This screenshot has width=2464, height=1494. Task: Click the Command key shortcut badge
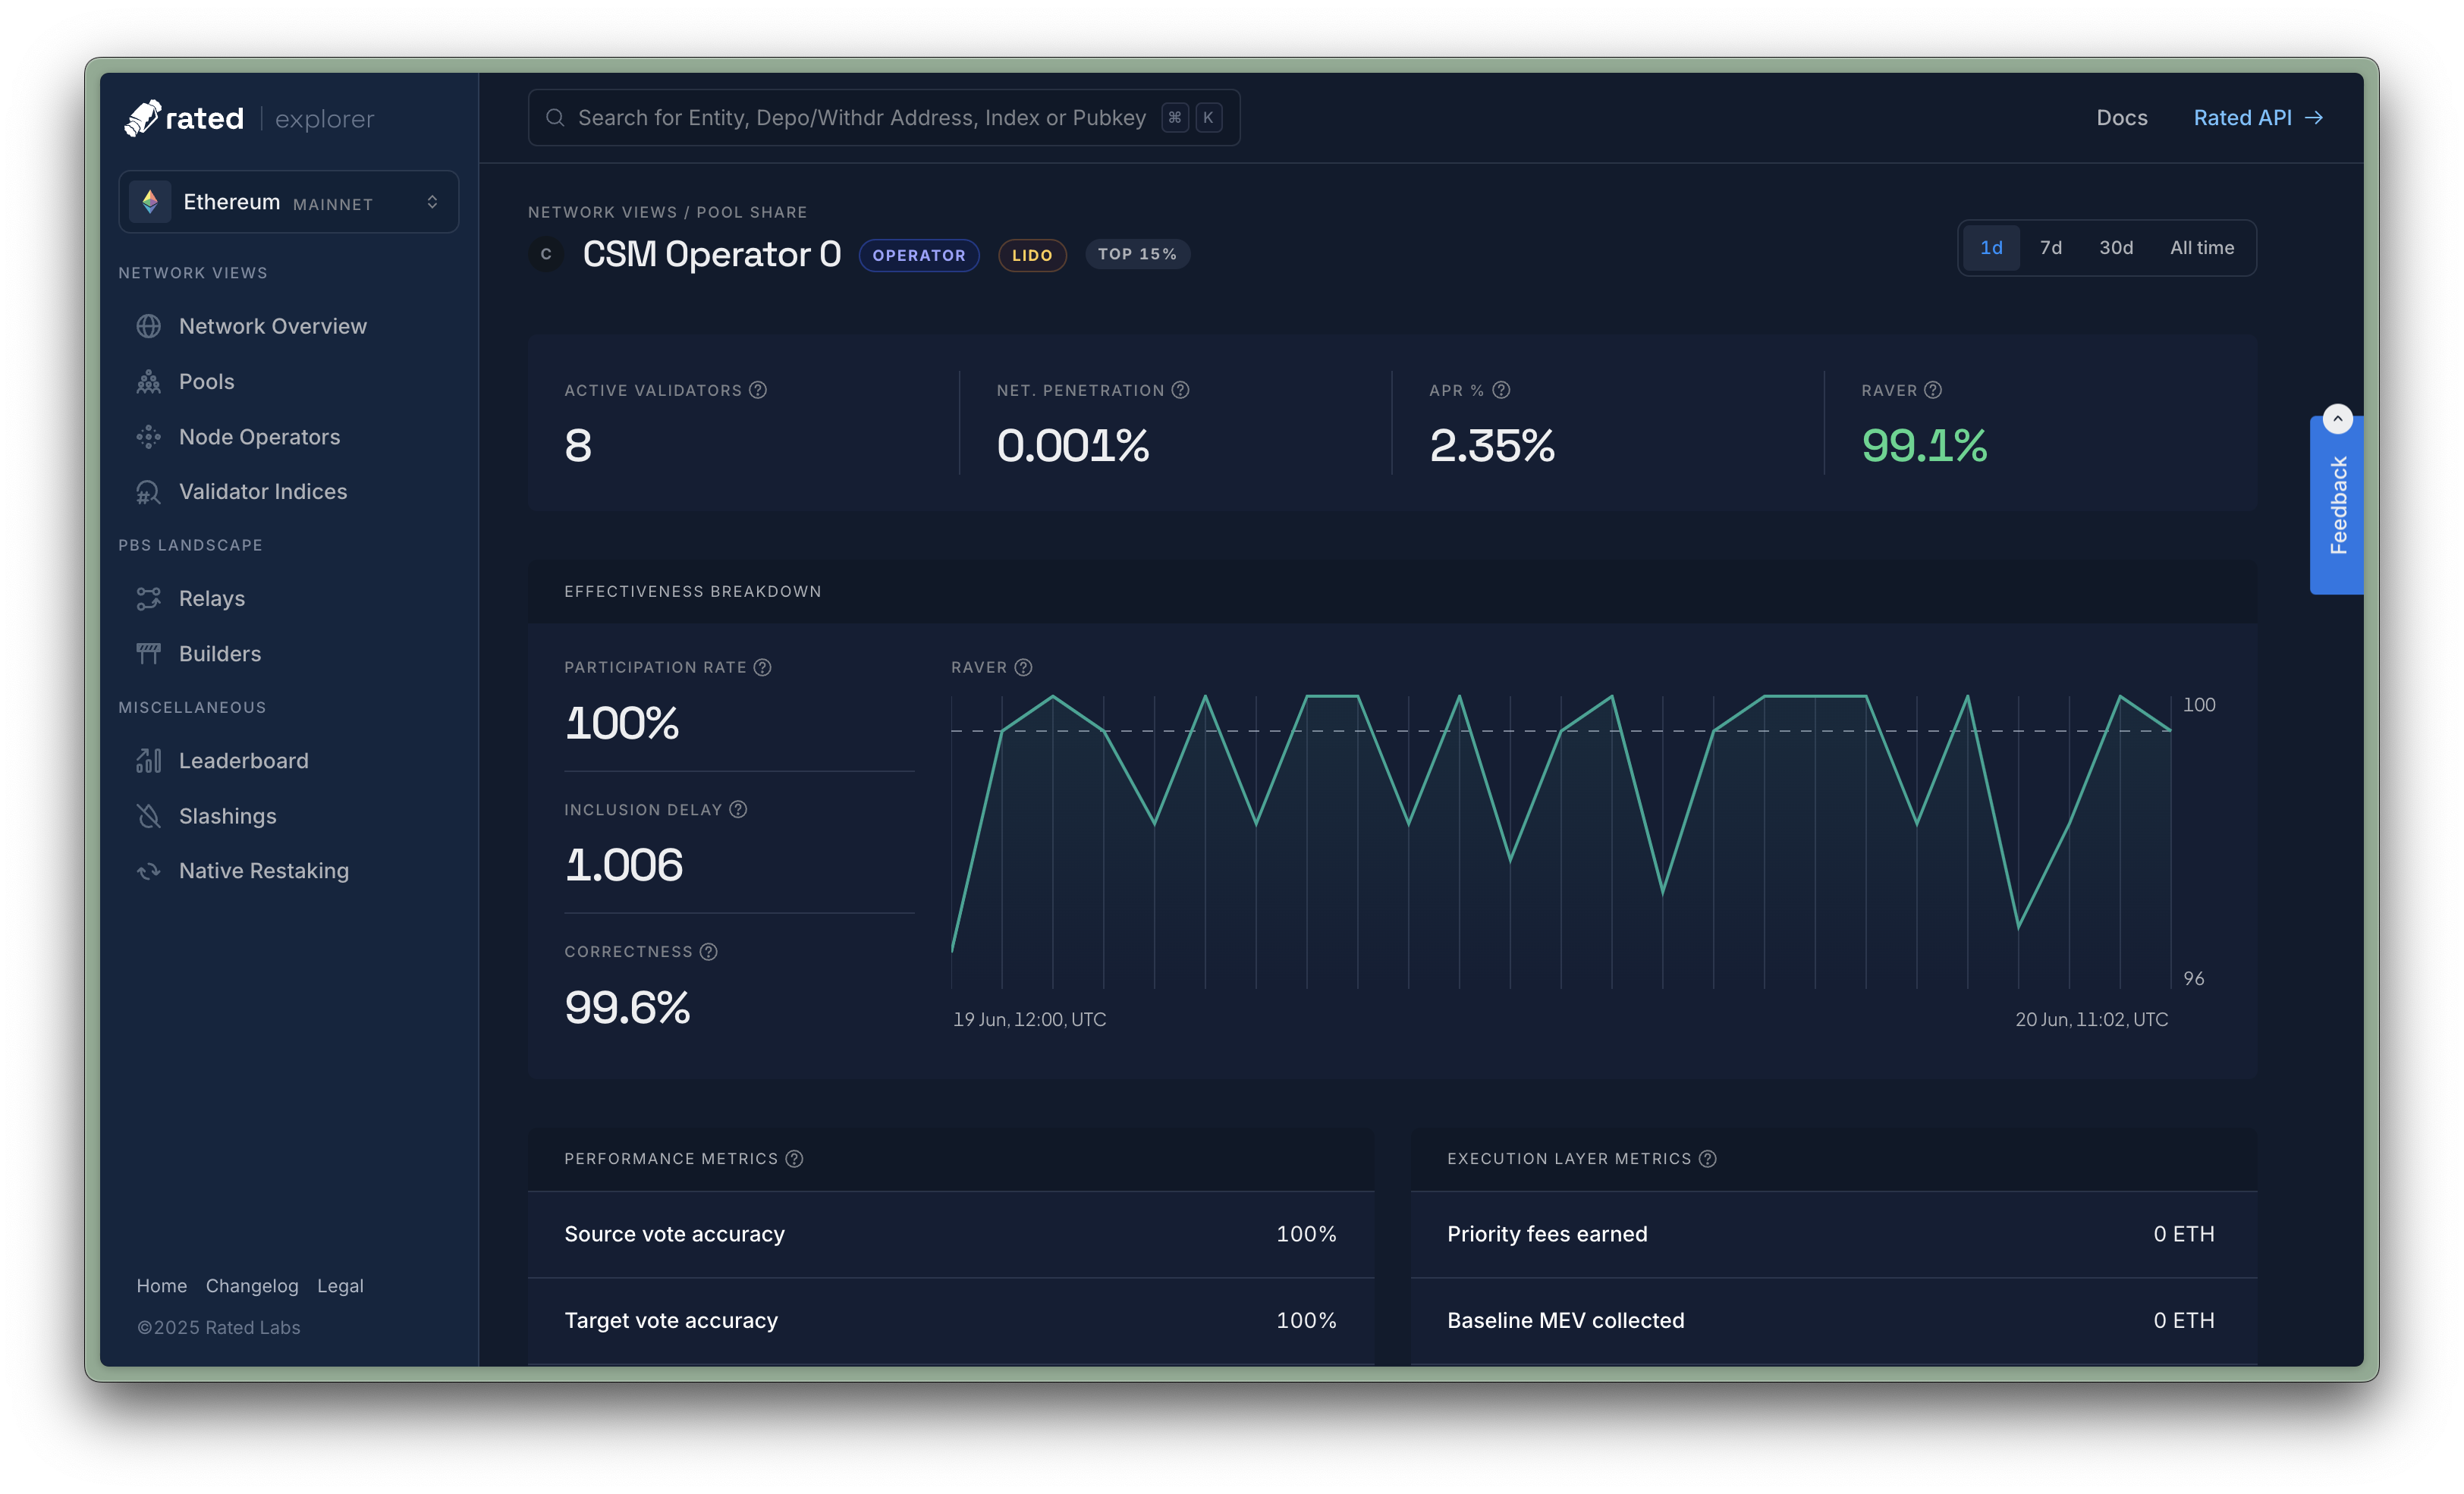1175,118
